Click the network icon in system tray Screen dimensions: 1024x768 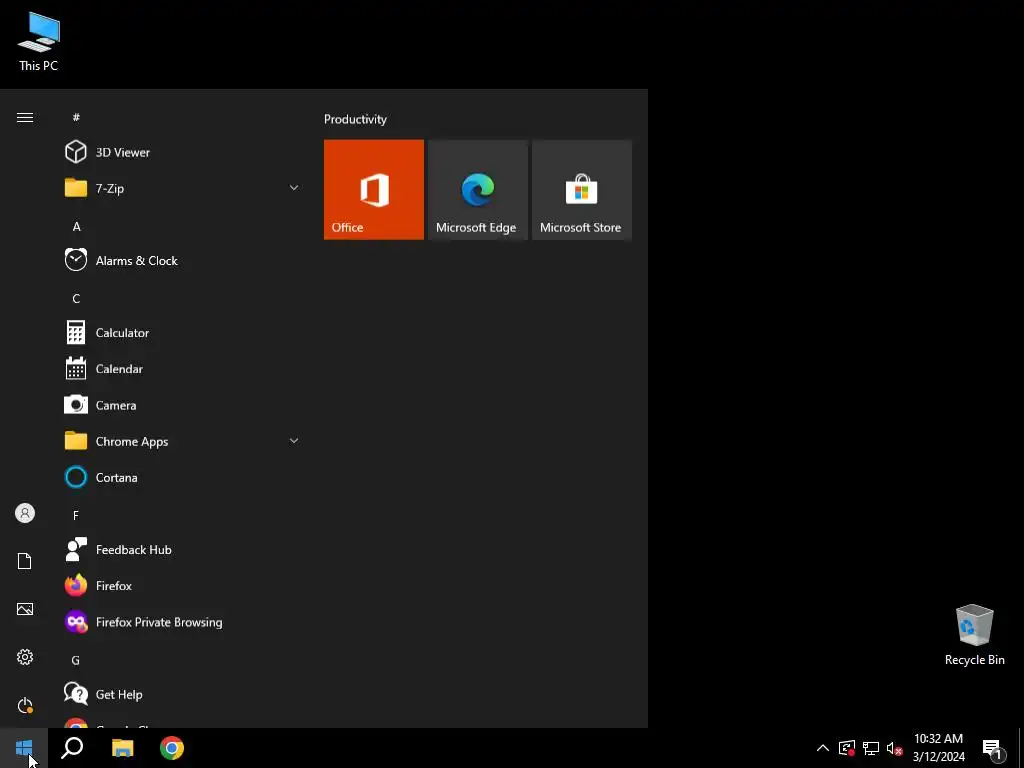click(x=871, y=748)
